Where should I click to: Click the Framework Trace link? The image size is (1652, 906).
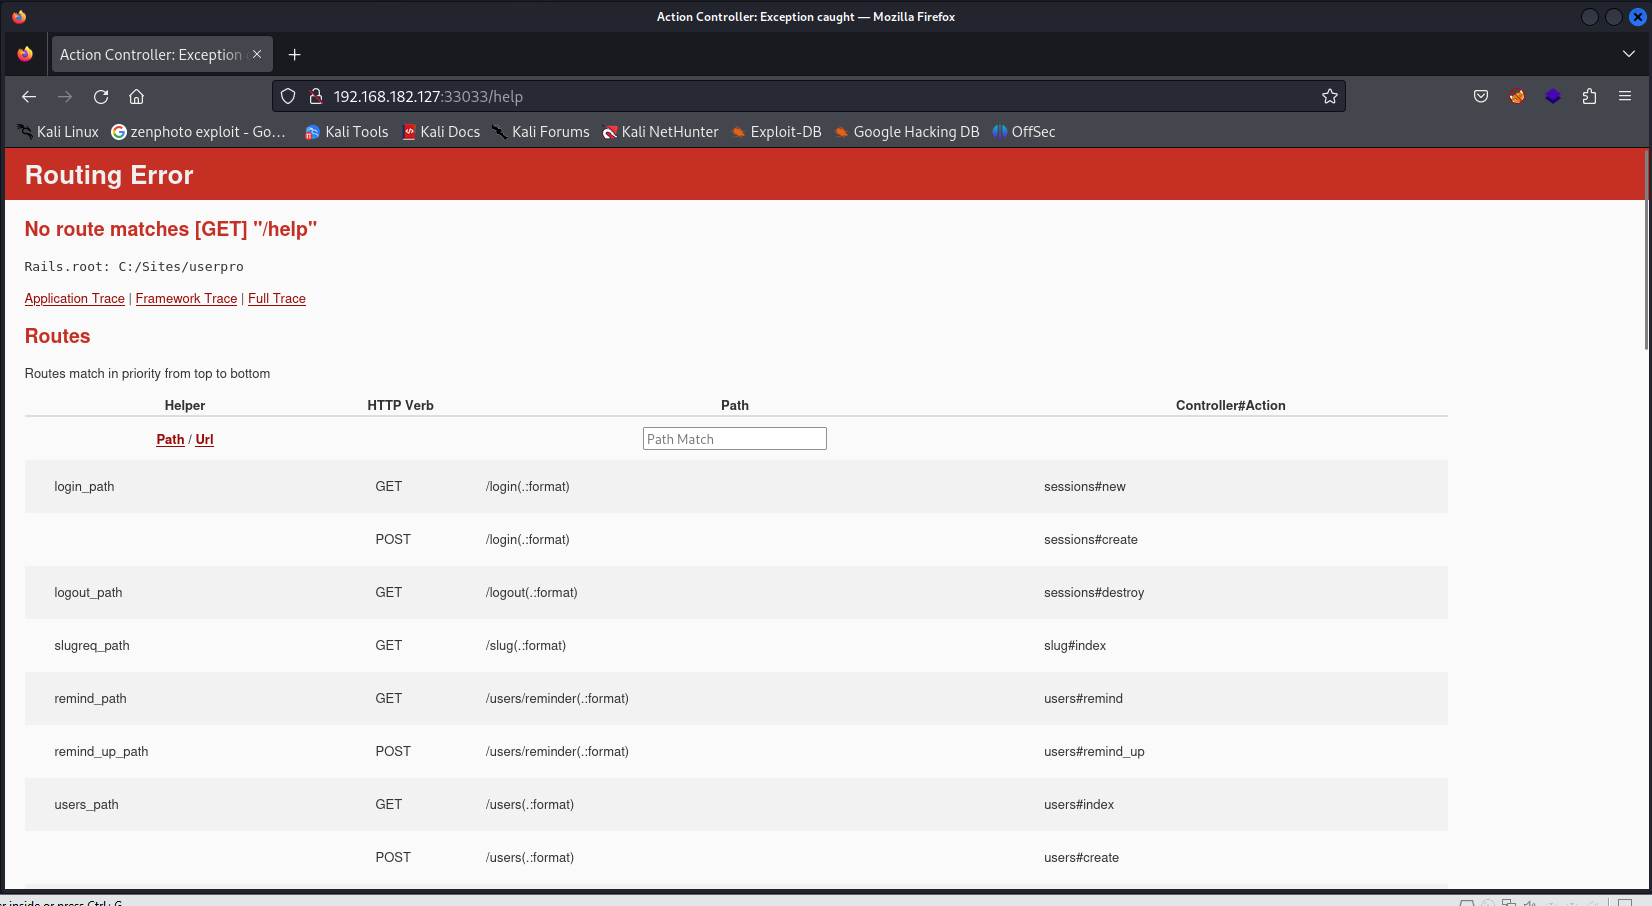coord(186,299)
